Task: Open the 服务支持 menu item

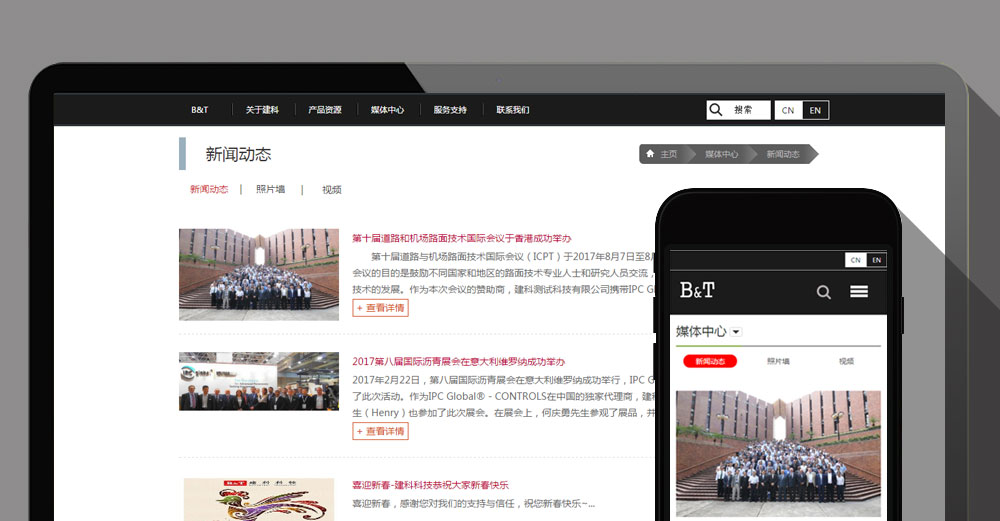Action: [x=450, y=110]
